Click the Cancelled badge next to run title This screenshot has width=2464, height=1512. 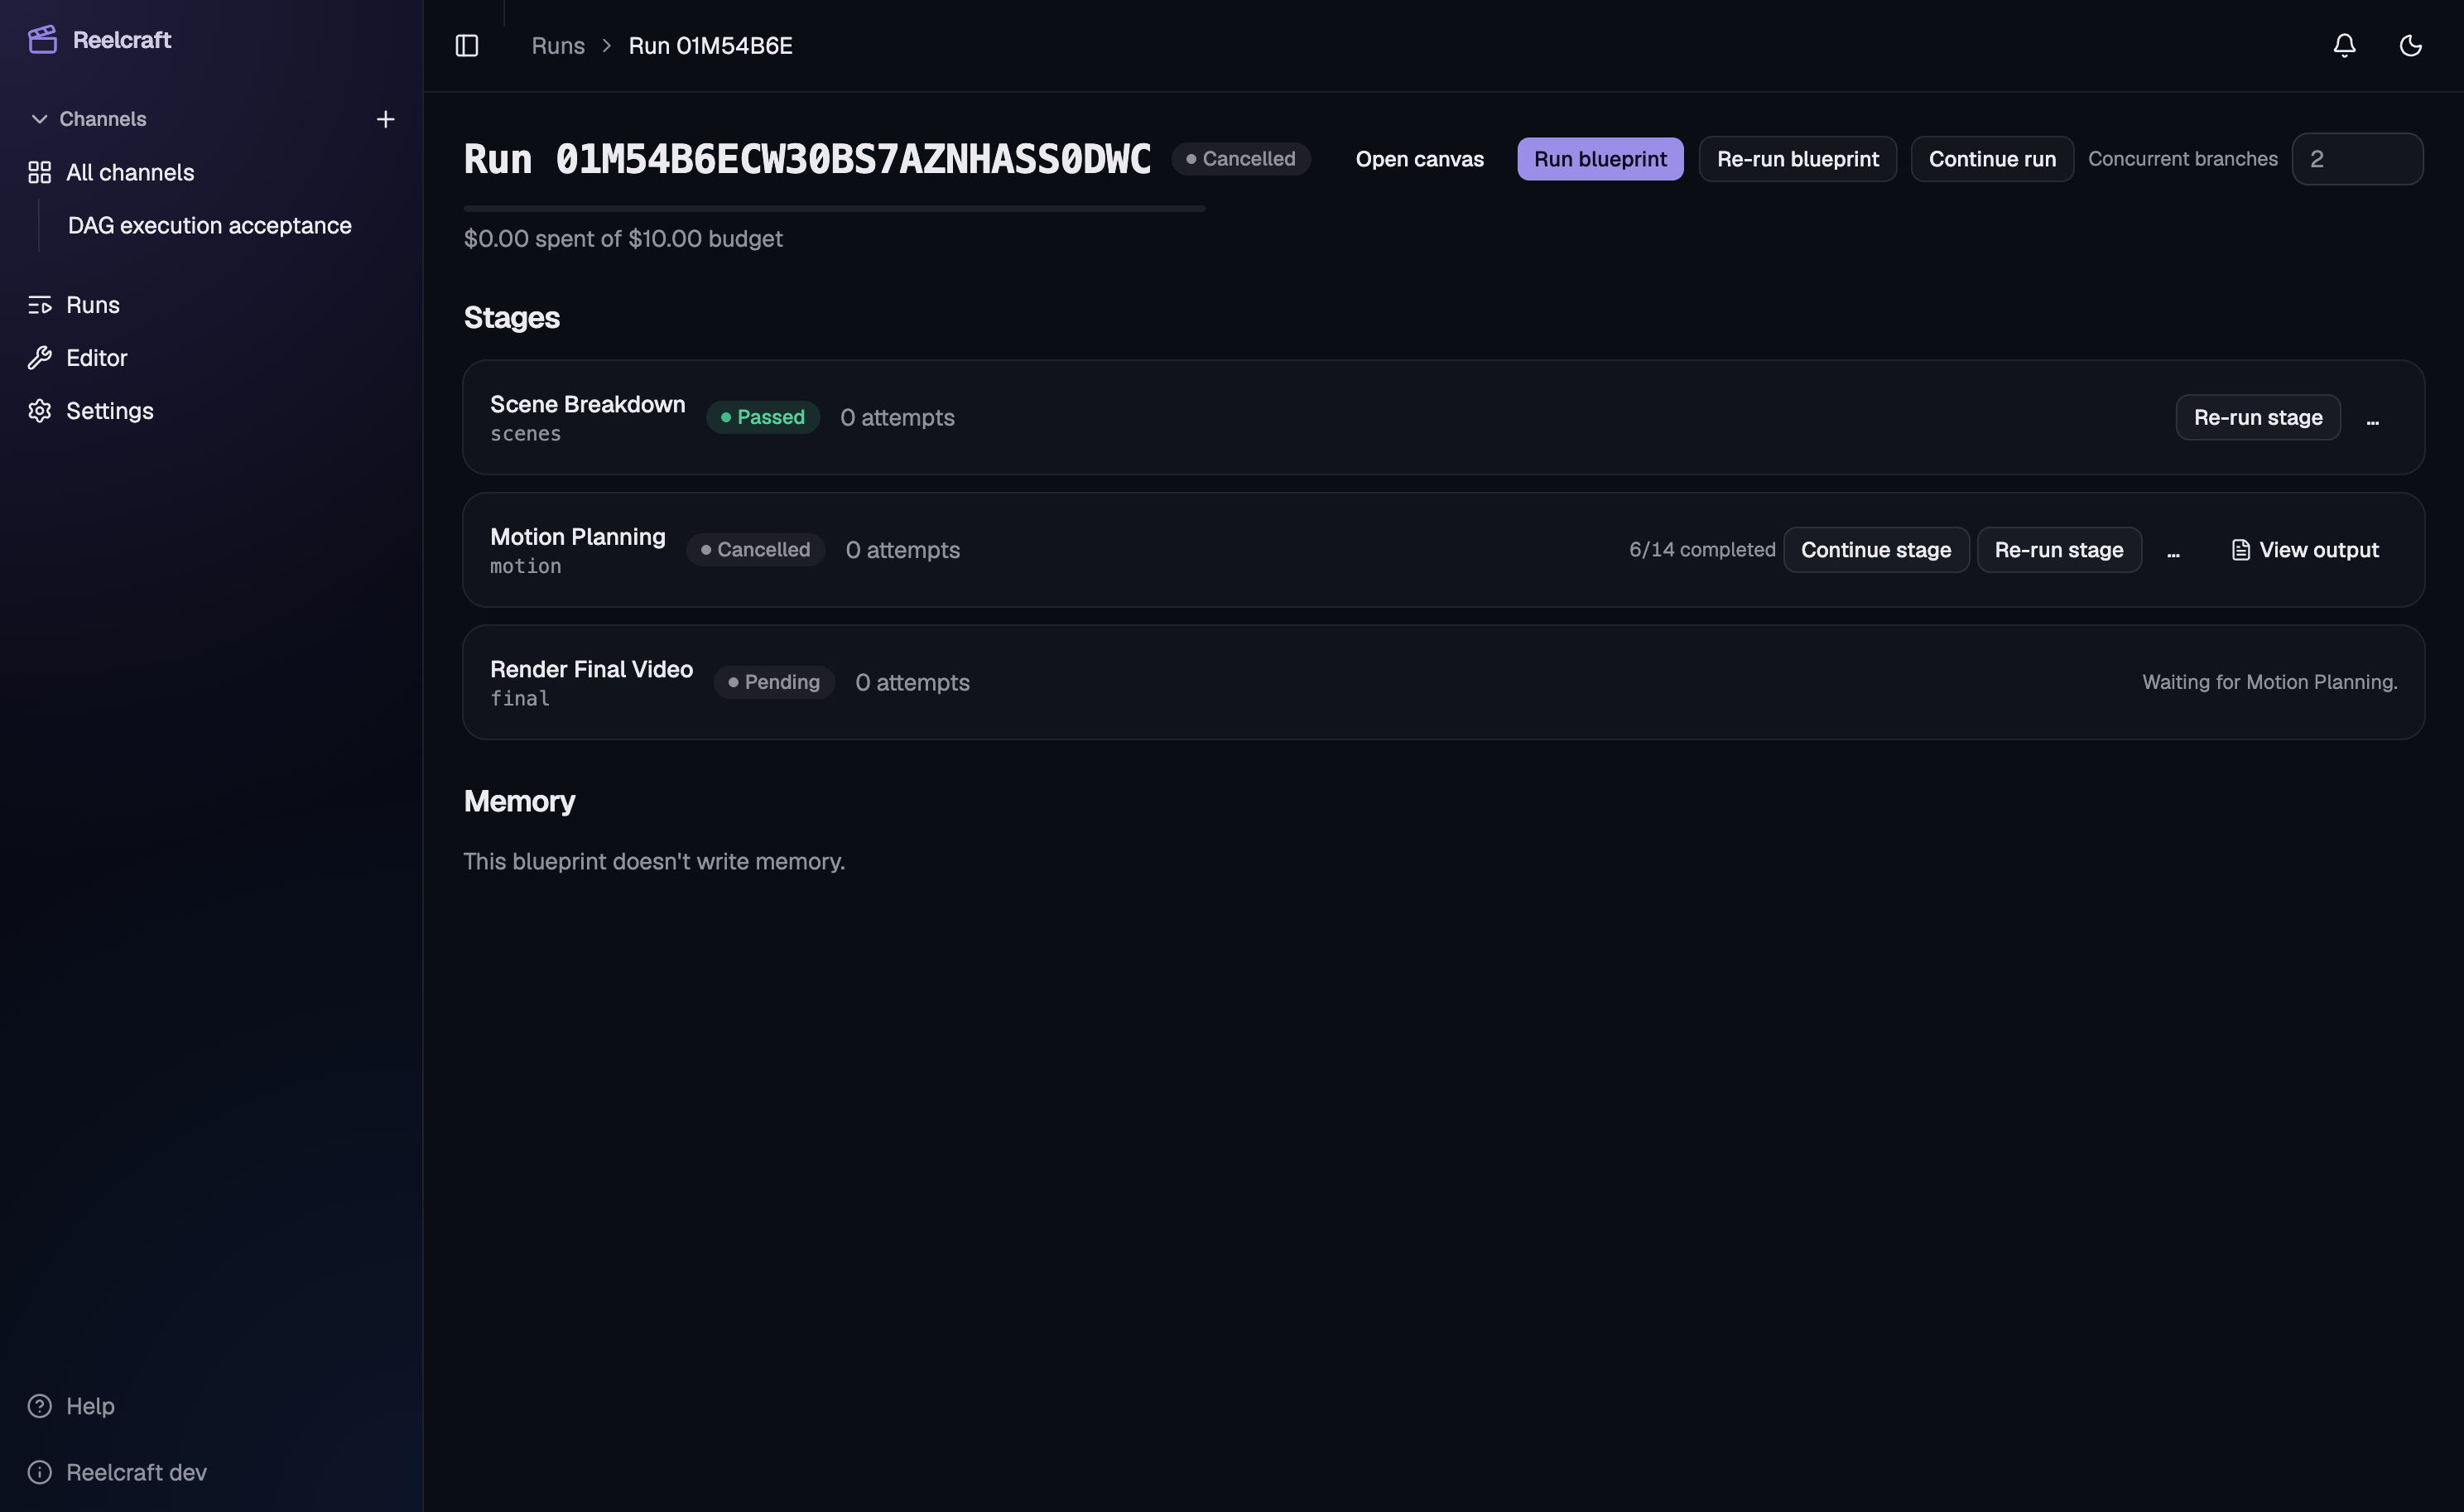click(1241, 159)
